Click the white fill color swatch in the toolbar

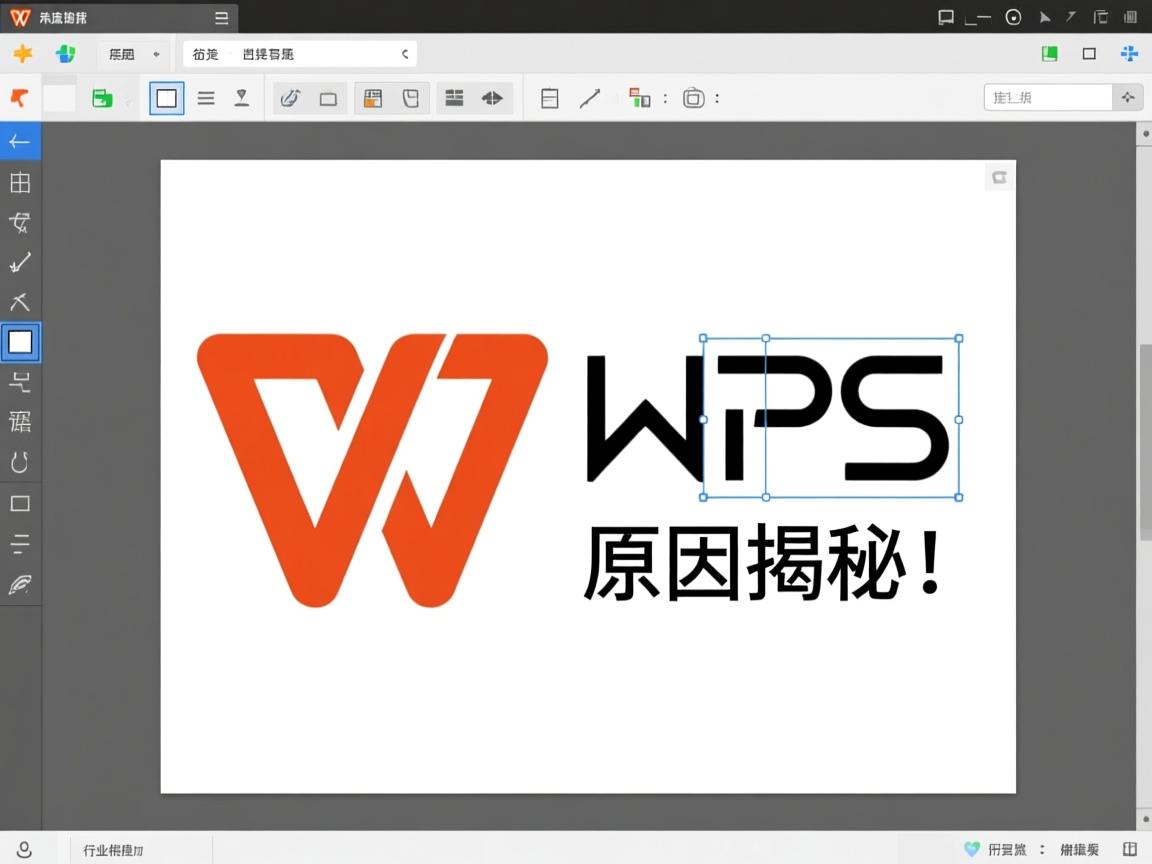pos(58,97)
